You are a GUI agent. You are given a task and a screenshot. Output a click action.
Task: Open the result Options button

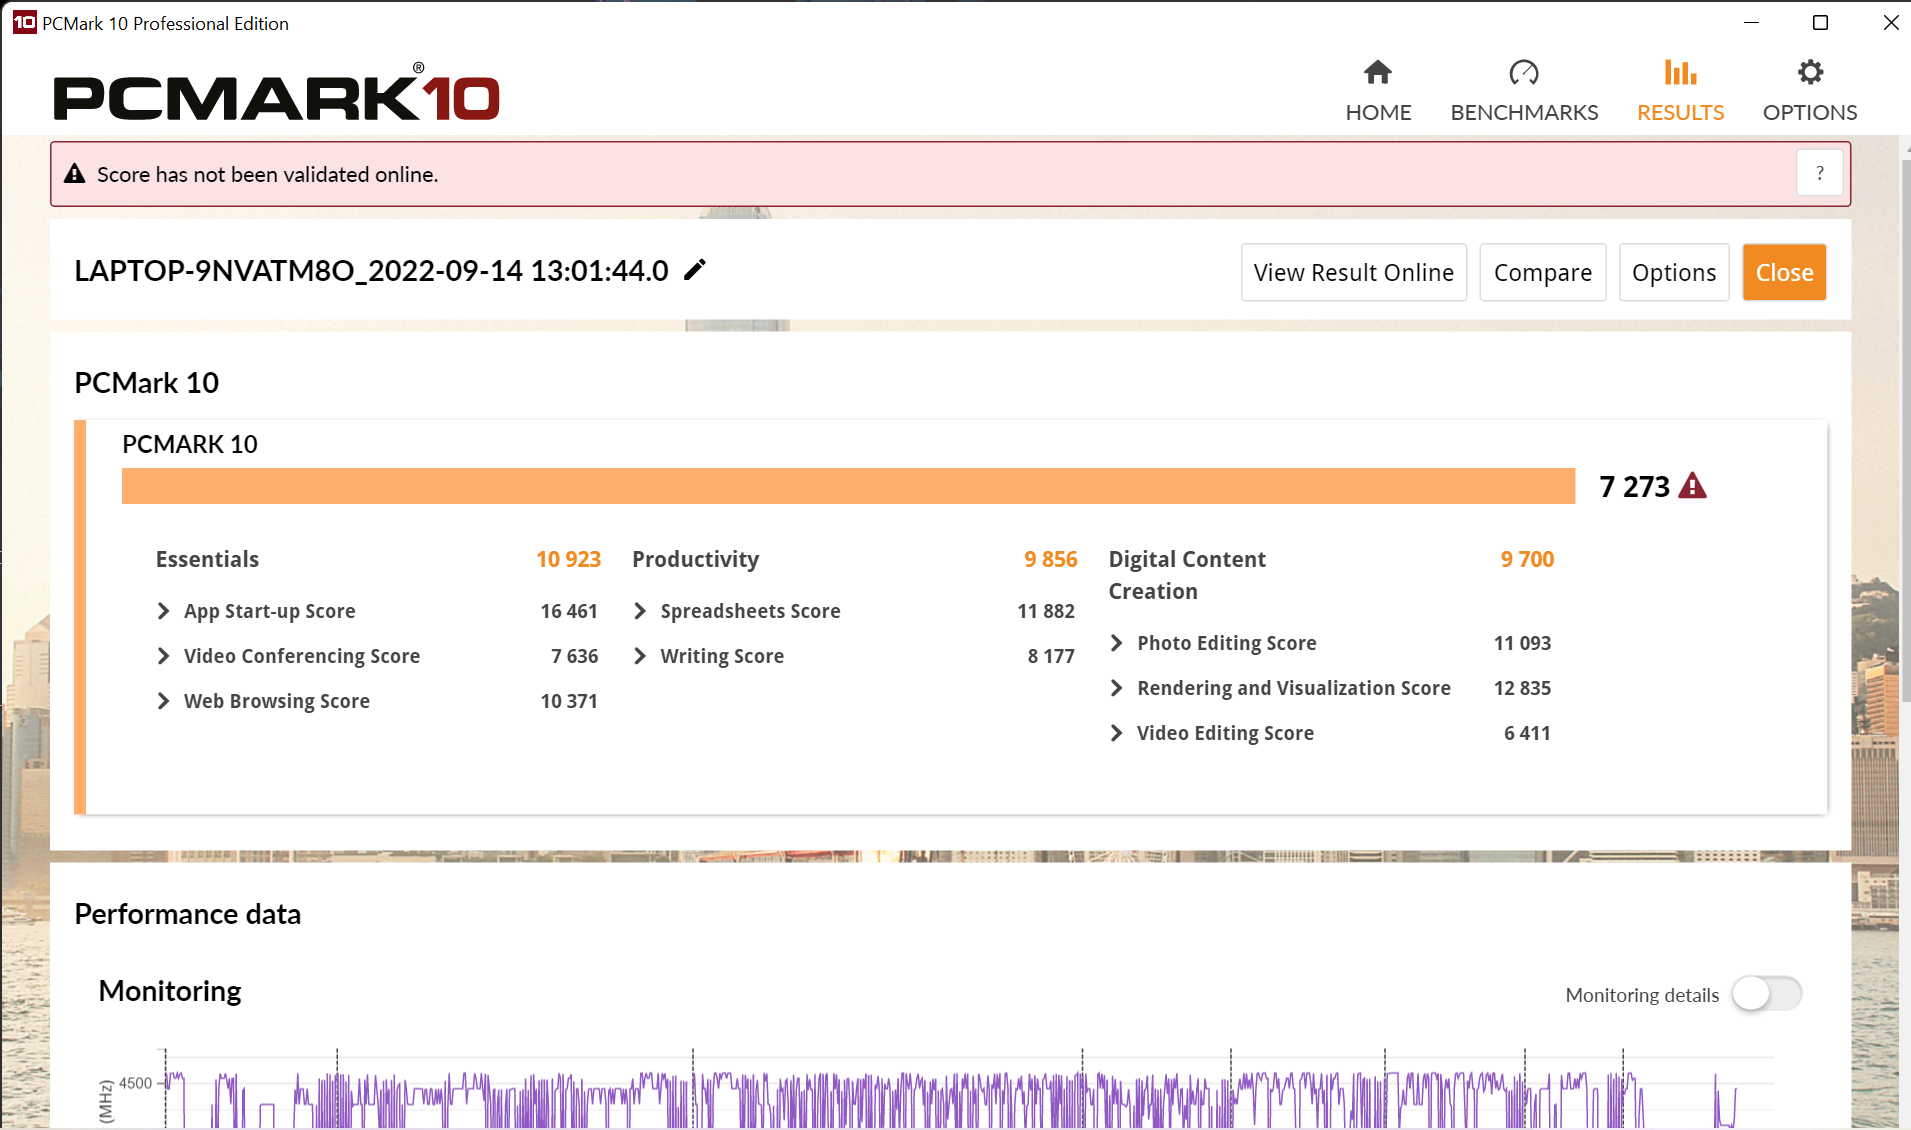pyautogui.click(x=1674, y=272)
